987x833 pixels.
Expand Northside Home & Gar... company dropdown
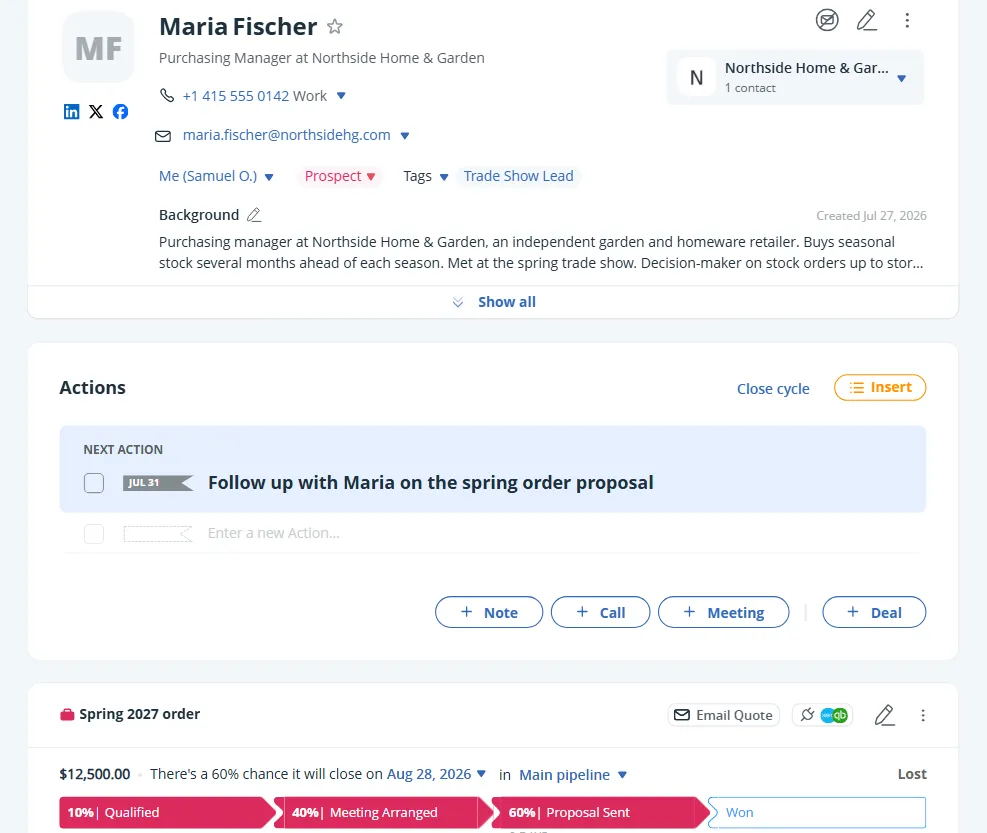click(901, 79)
